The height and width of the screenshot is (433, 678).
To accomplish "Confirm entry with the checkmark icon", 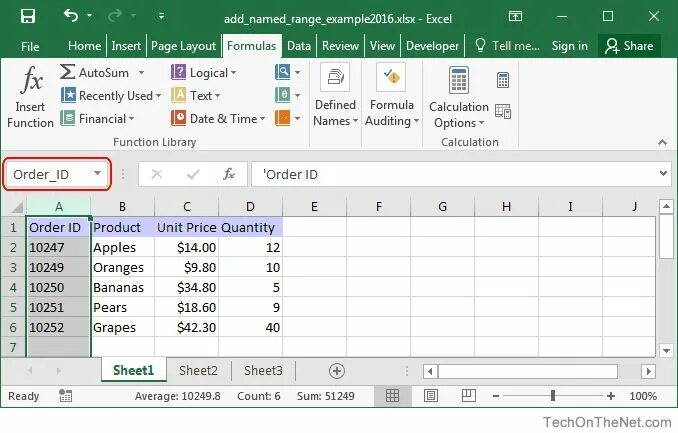I will tap(193, 174).
